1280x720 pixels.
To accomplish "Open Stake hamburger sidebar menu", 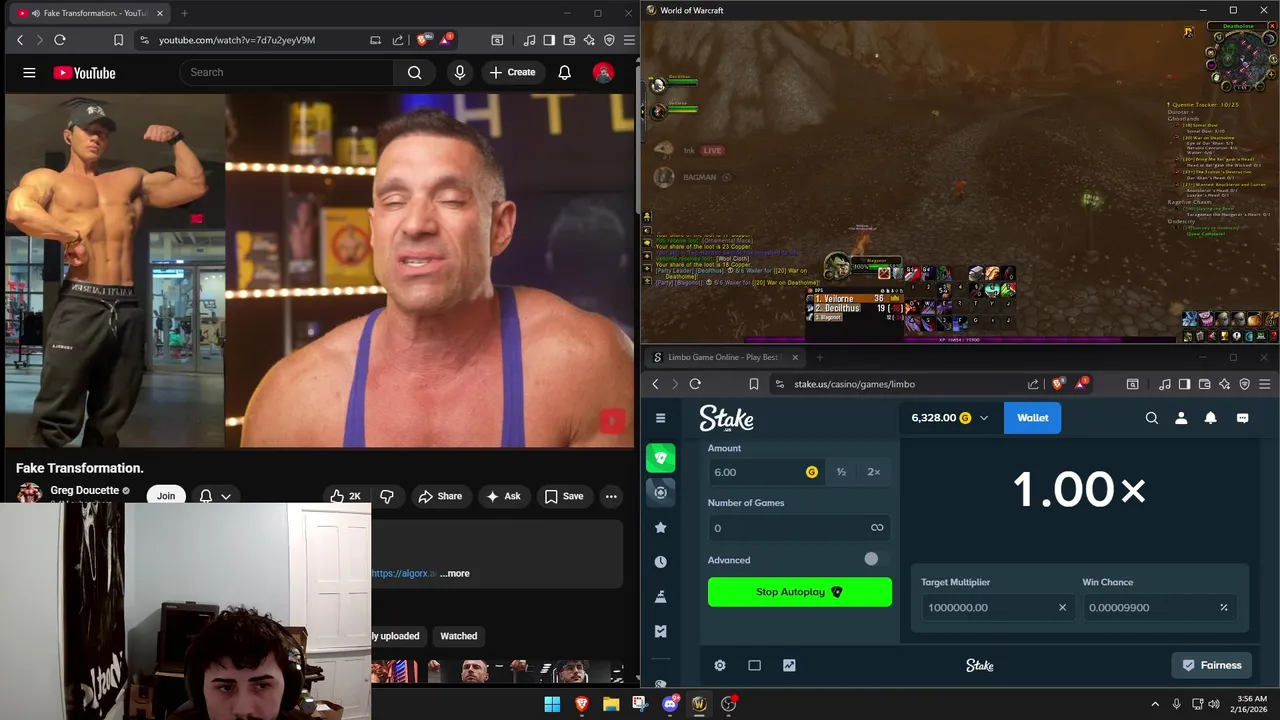I will click(660, 418).
